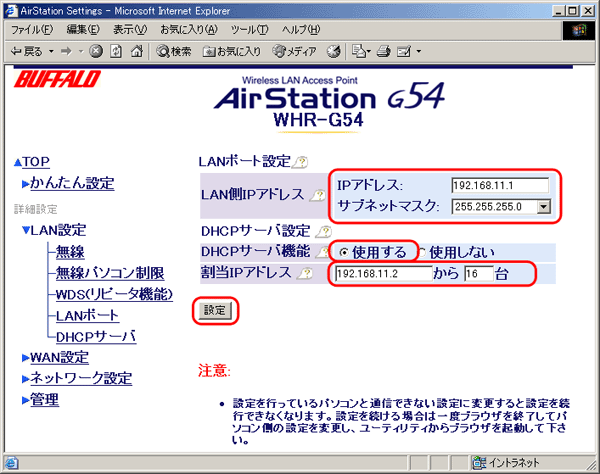Expand the ネットワーク設定 section

click(x=26, y=379)
